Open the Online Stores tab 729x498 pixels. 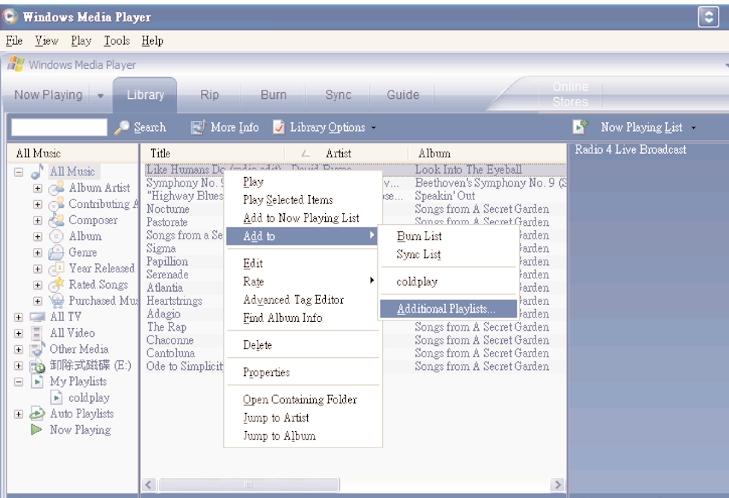pyautogui.click(x=570, y=94)
